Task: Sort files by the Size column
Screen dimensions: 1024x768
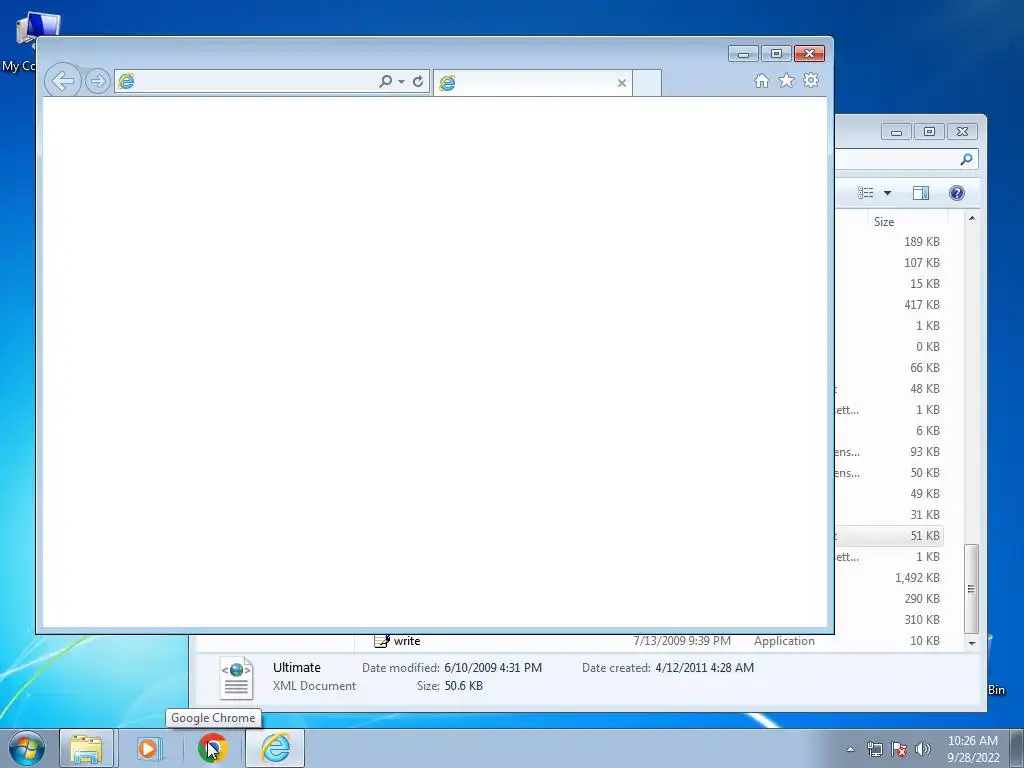Action: 907,221
